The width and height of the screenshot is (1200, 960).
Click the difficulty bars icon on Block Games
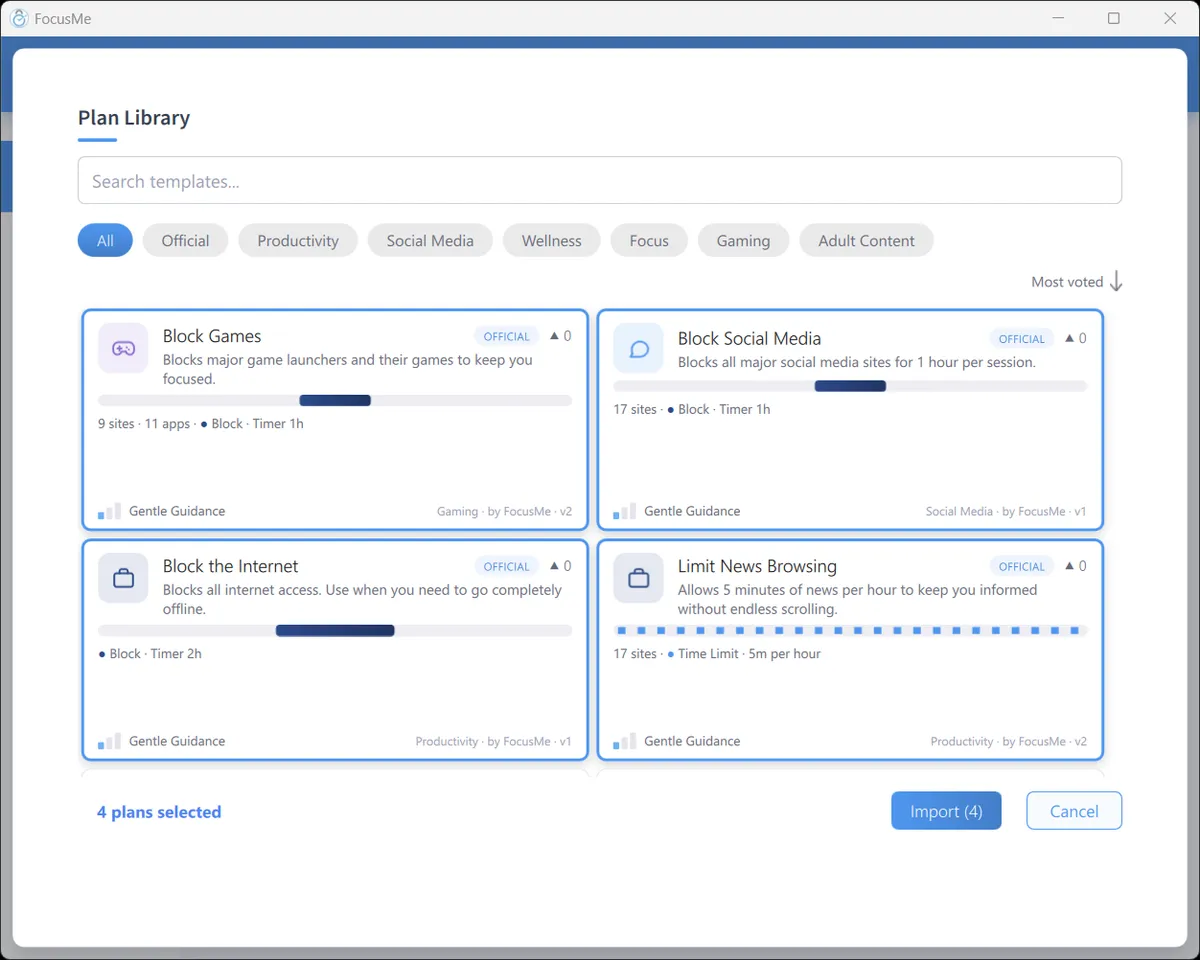point(109,511)
